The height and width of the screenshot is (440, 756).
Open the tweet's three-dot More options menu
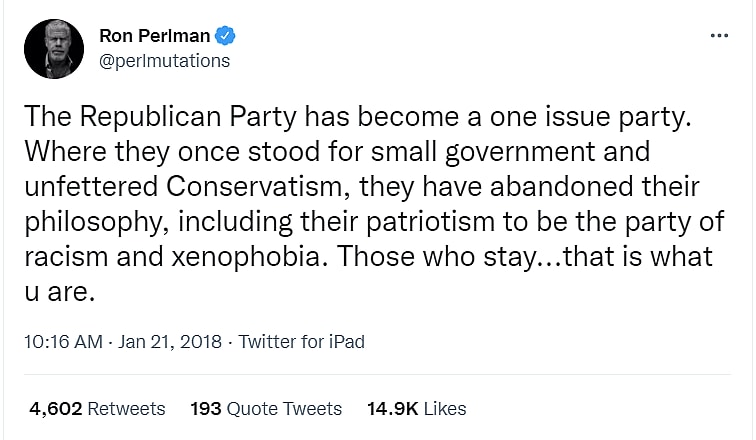pos(719,35)
